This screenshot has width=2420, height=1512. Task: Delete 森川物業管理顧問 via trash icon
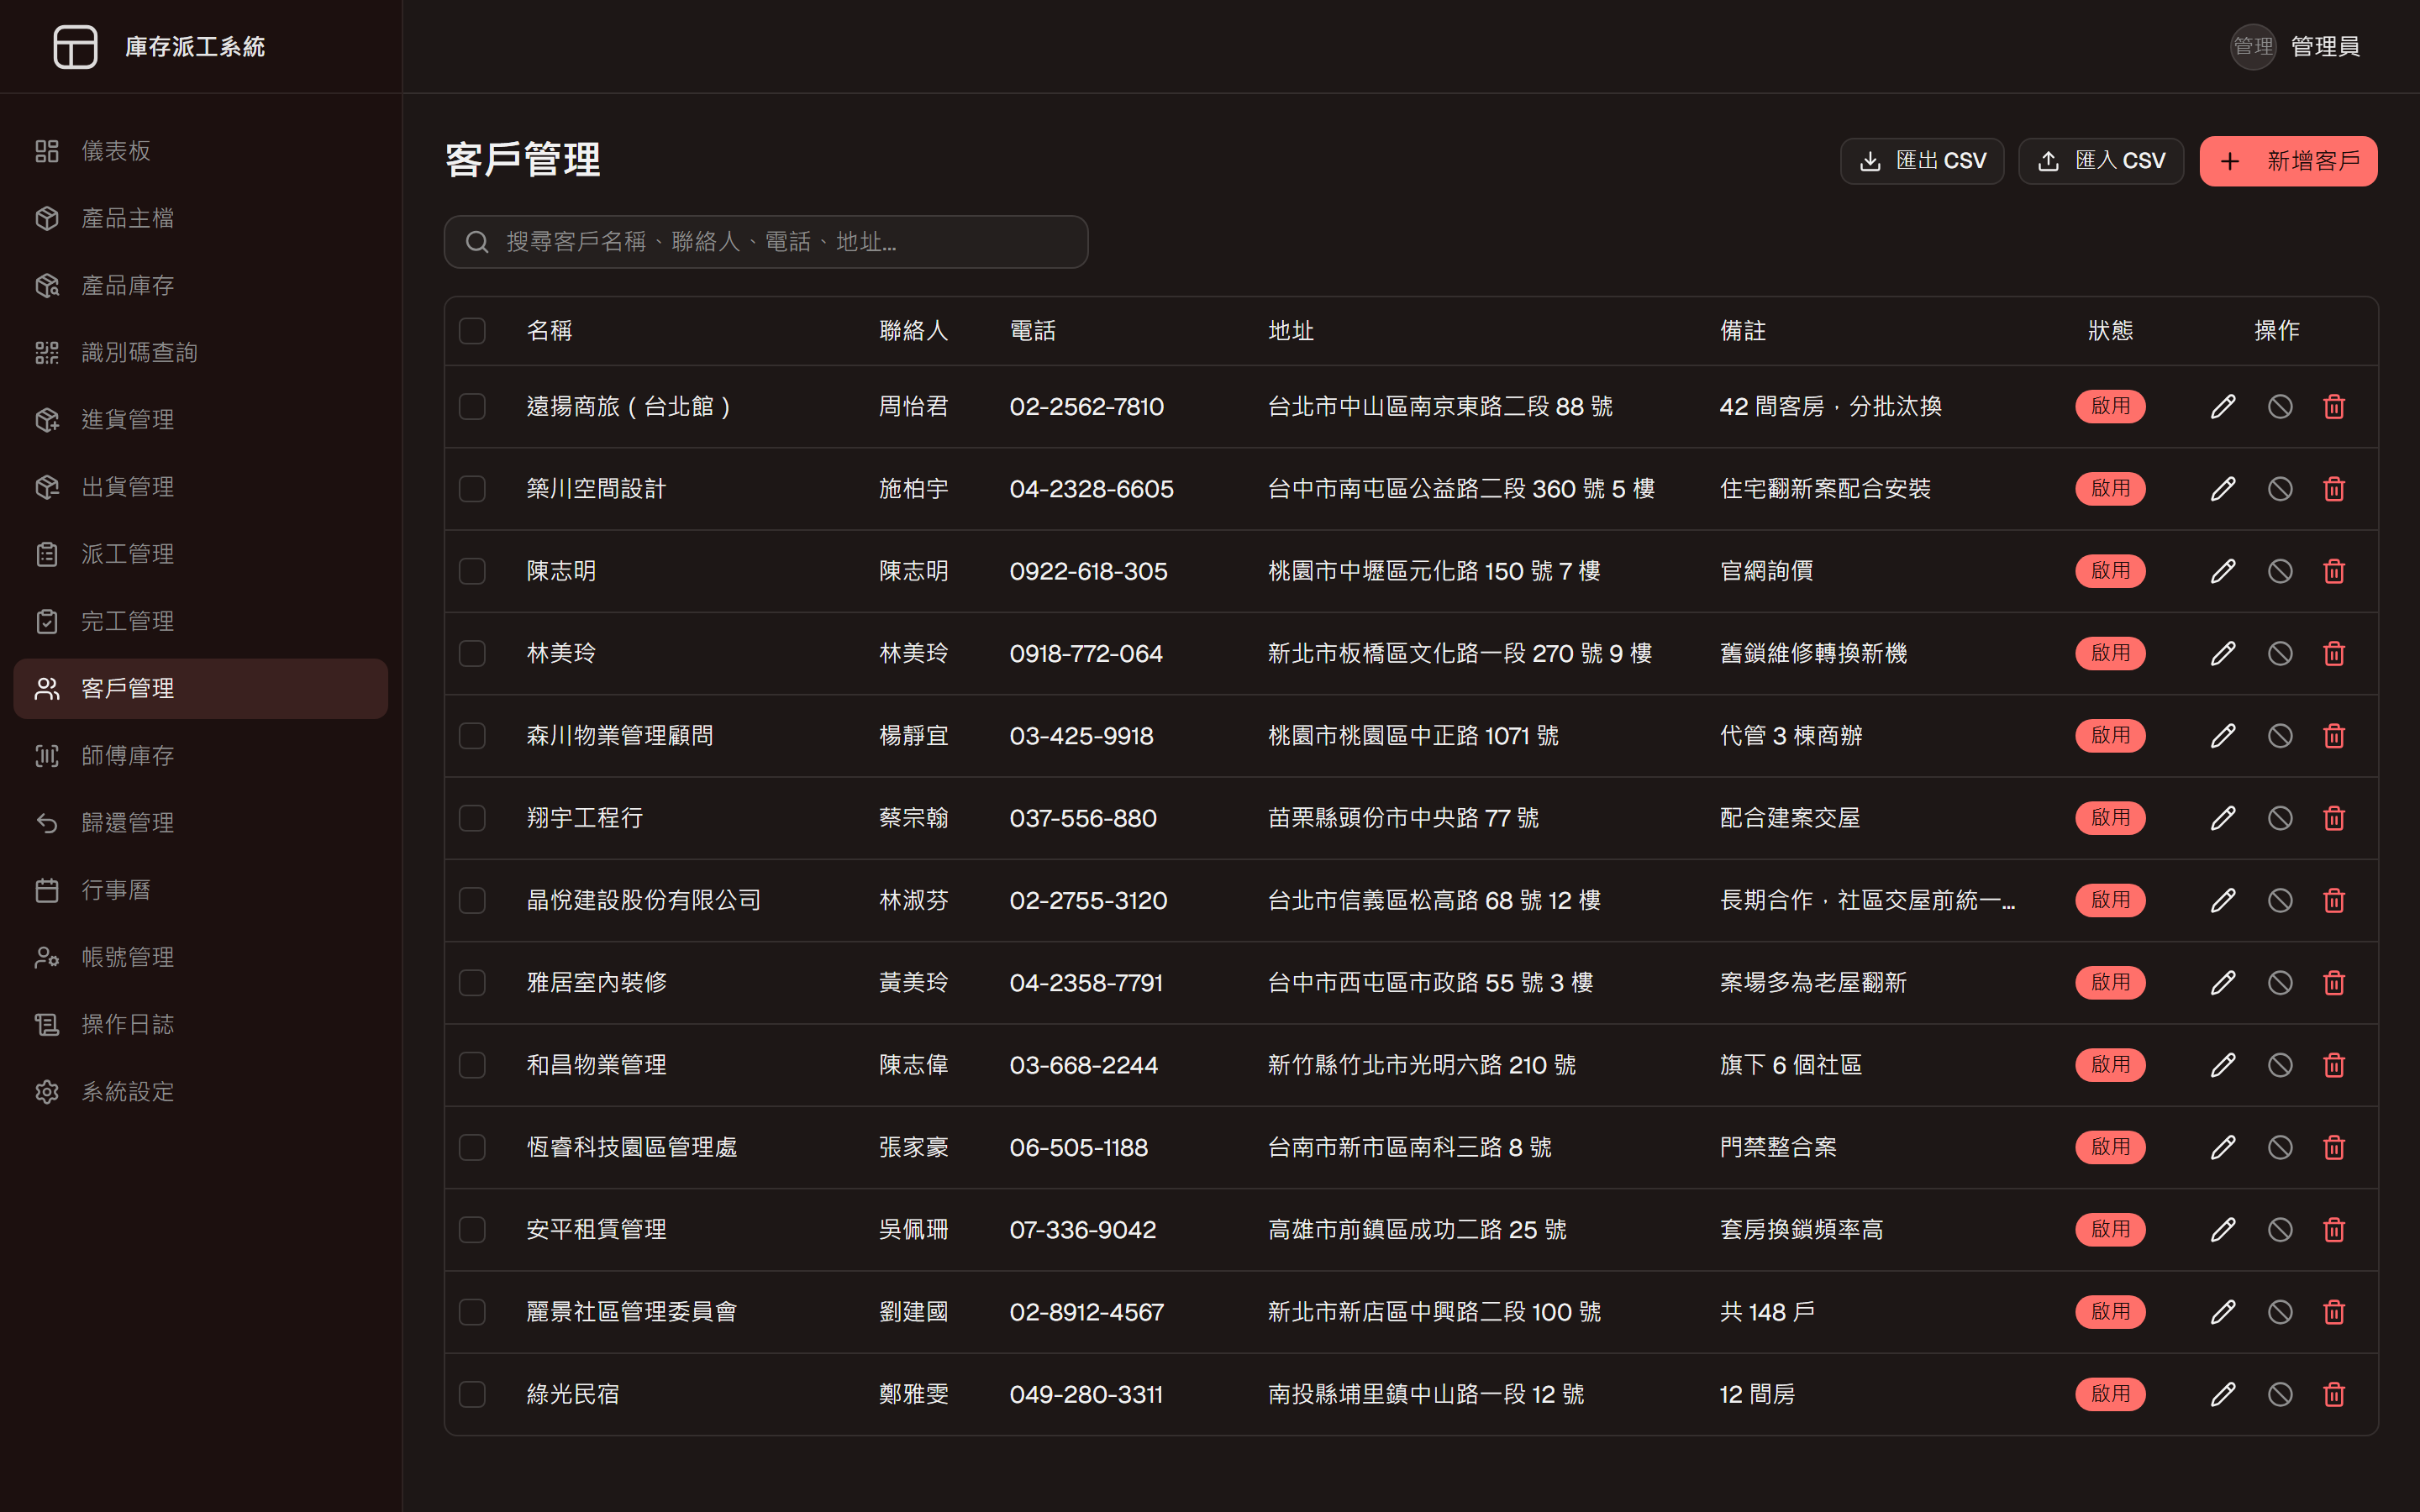click(x=2334, y=736)
